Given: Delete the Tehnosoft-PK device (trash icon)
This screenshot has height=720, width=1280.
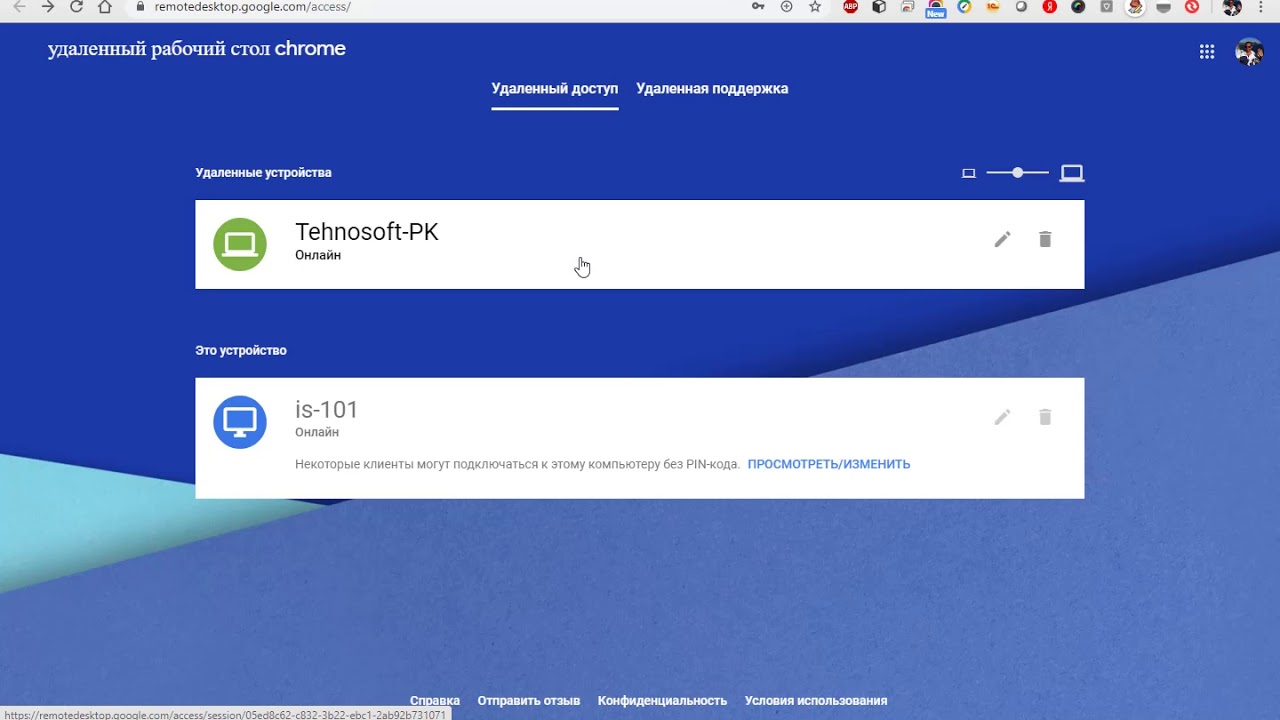Looking at the screenshot, I should click(1045, 239).
